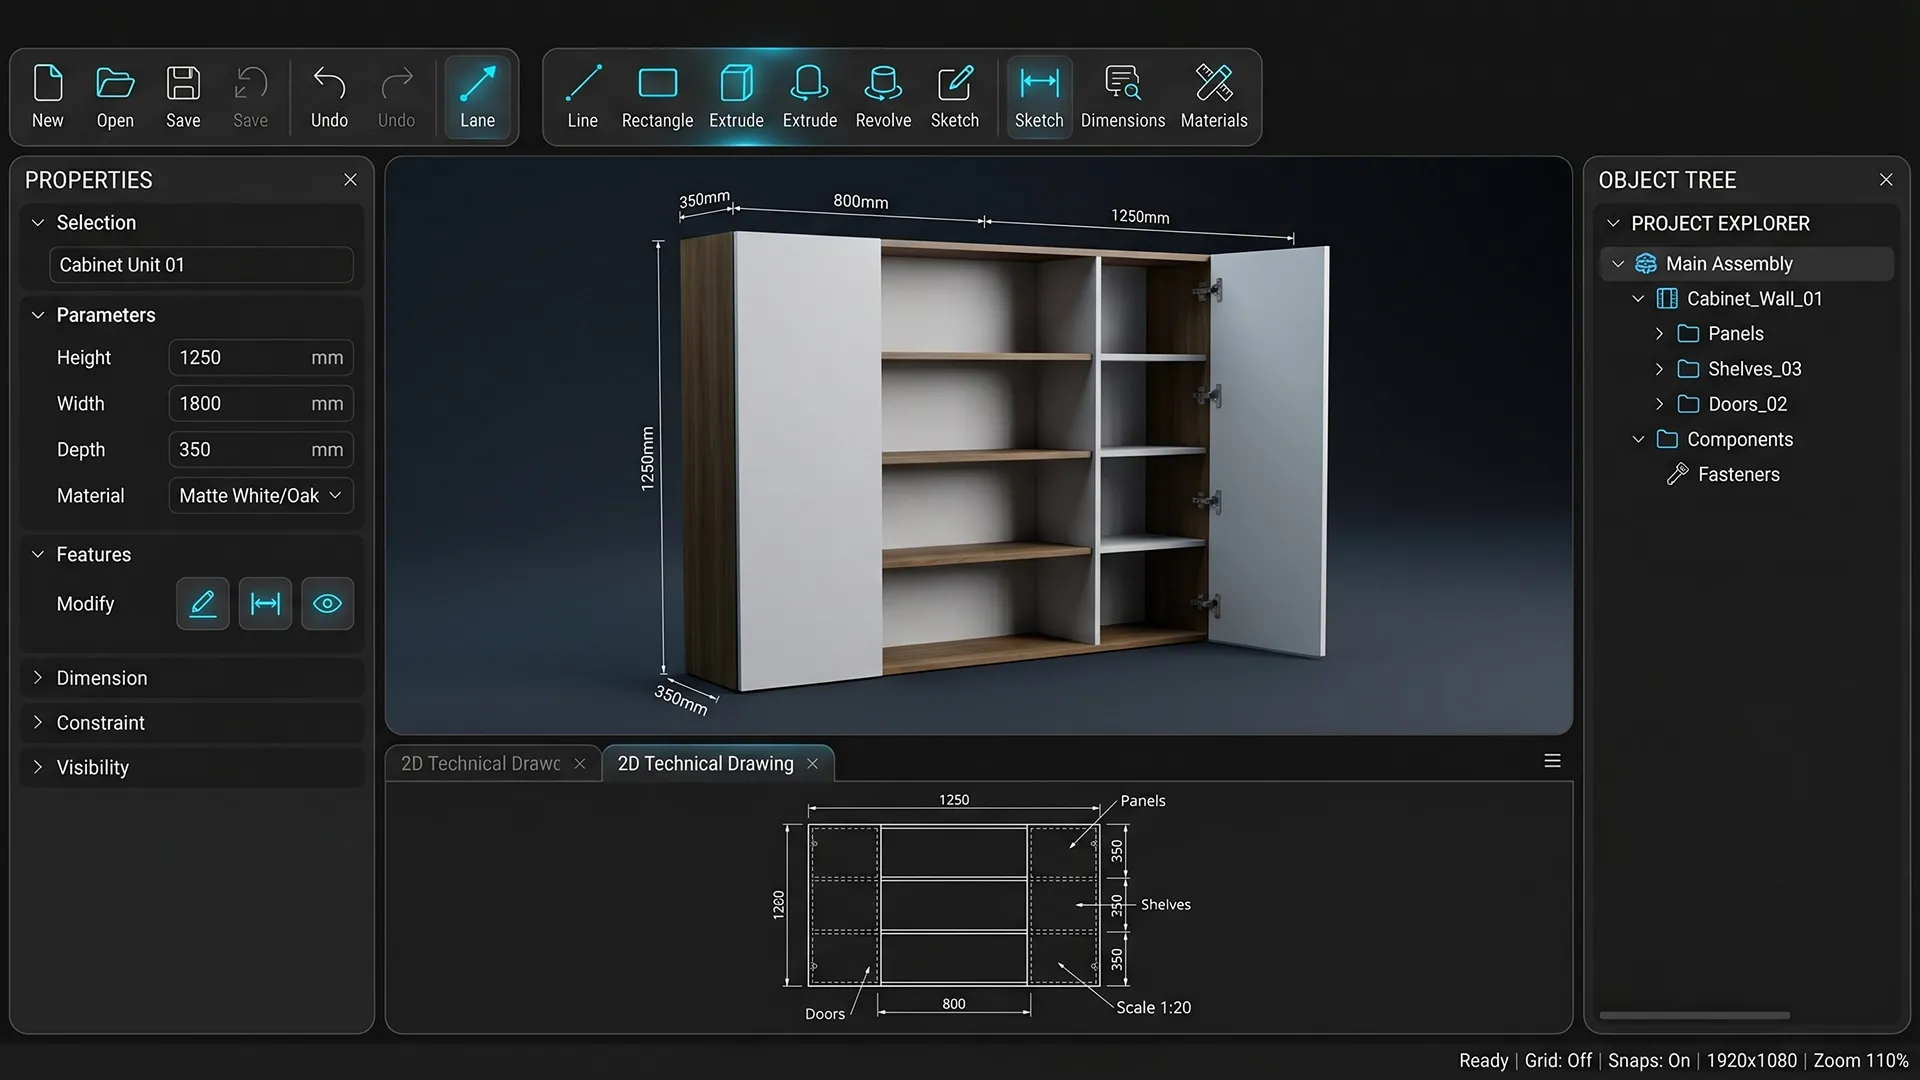
Task: Click the pencil edit Modify icon
Action: click(x=203, y=603)
